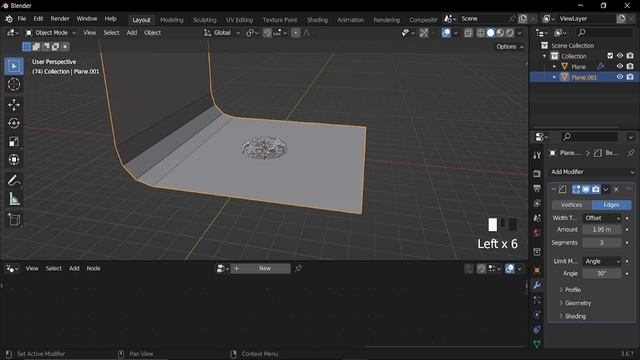Click the Blender logo menu icon

(x=9, y=19)
